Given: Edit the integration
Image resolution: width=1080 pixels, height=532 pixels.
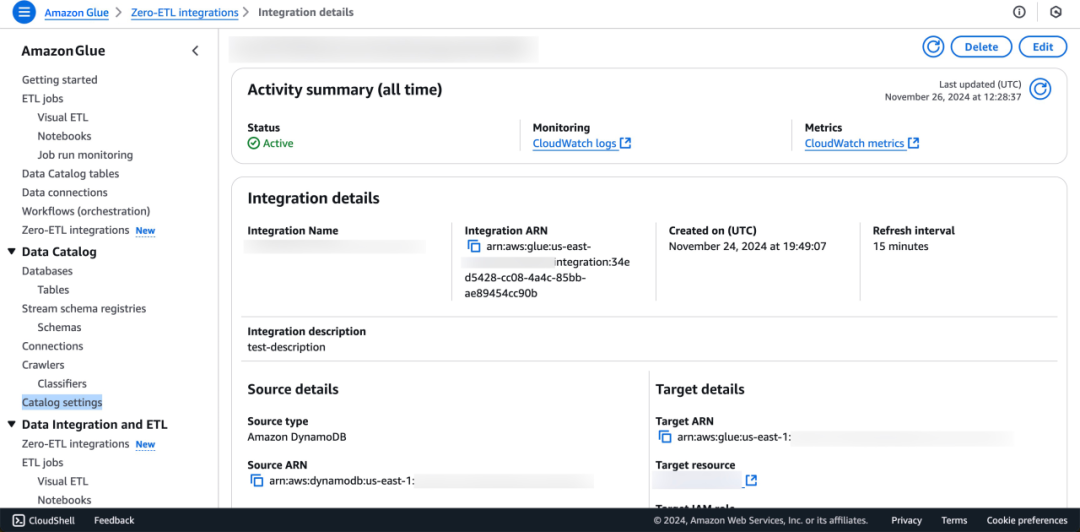Looking at the screenshot, I should pos(1043,47).
